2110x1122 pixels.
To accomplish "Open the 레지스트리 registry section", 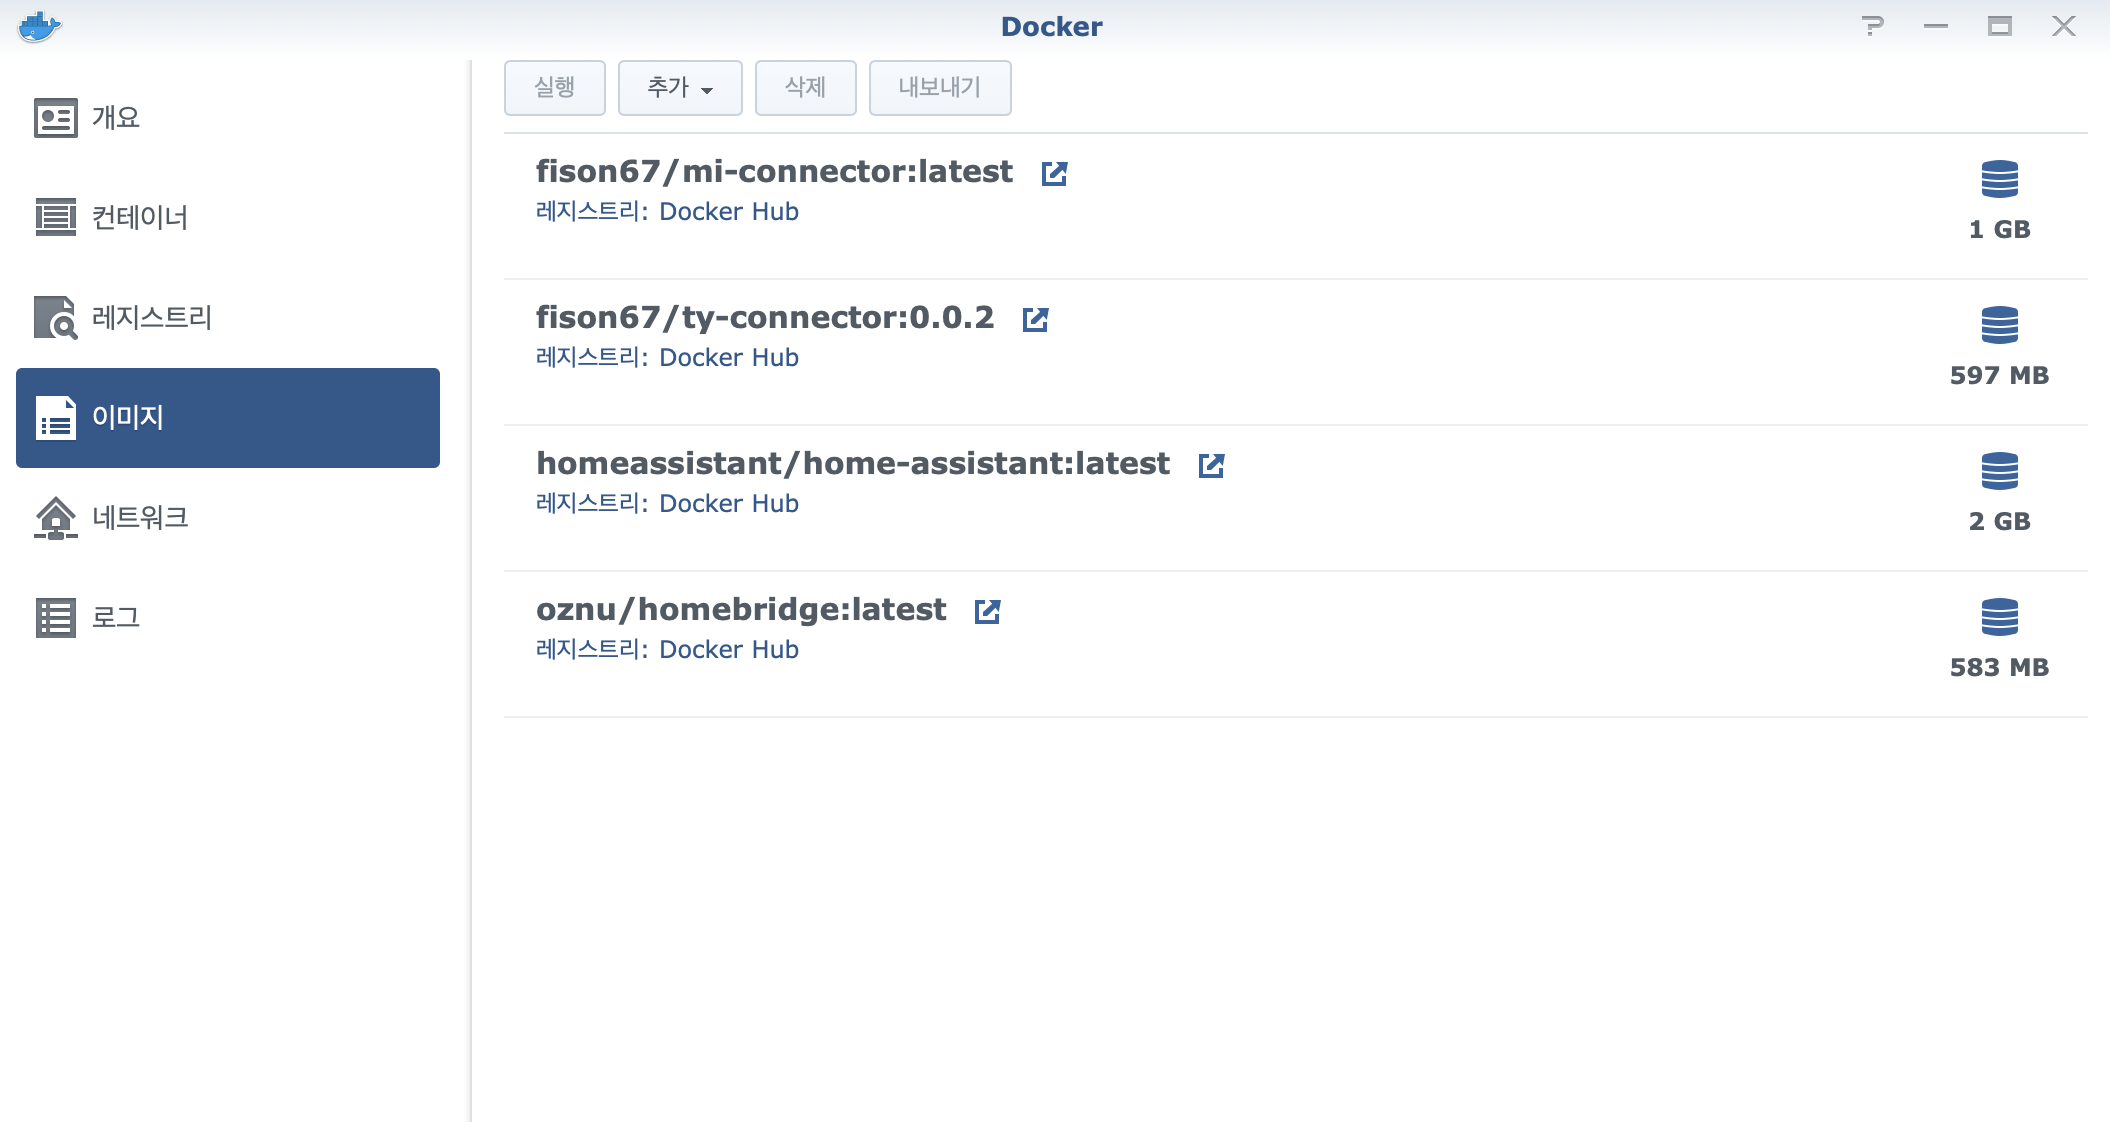I will point(151,318).
